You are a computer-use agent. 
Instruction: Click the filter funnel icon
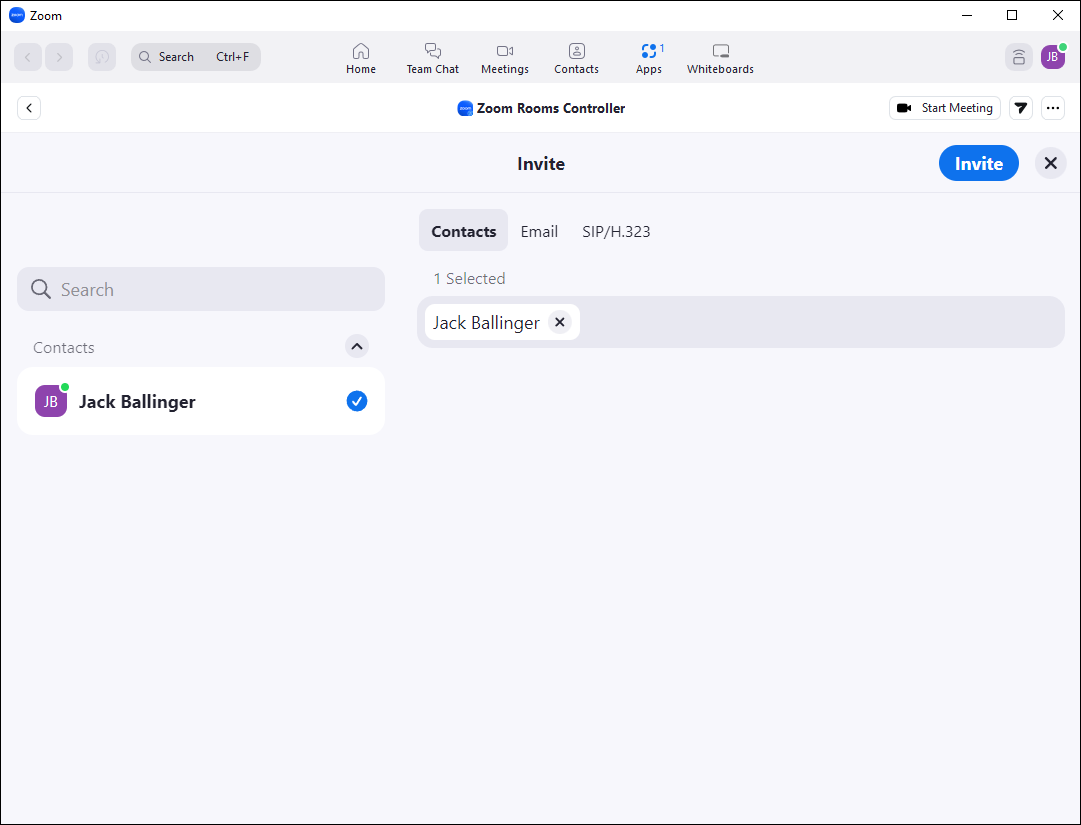pos(1021,108)
